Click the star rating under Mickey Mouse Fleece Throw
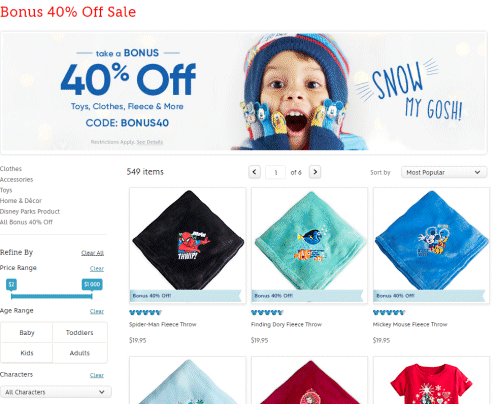500x404 pixels. (x=389, y=312)
